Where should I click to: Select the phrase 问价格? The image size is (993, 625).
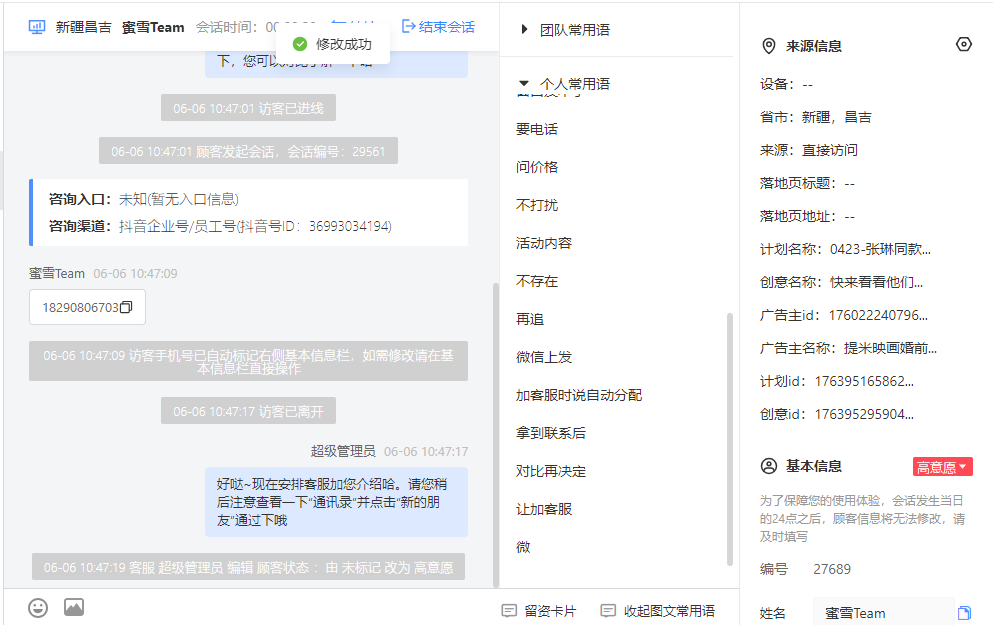(537, 167)
